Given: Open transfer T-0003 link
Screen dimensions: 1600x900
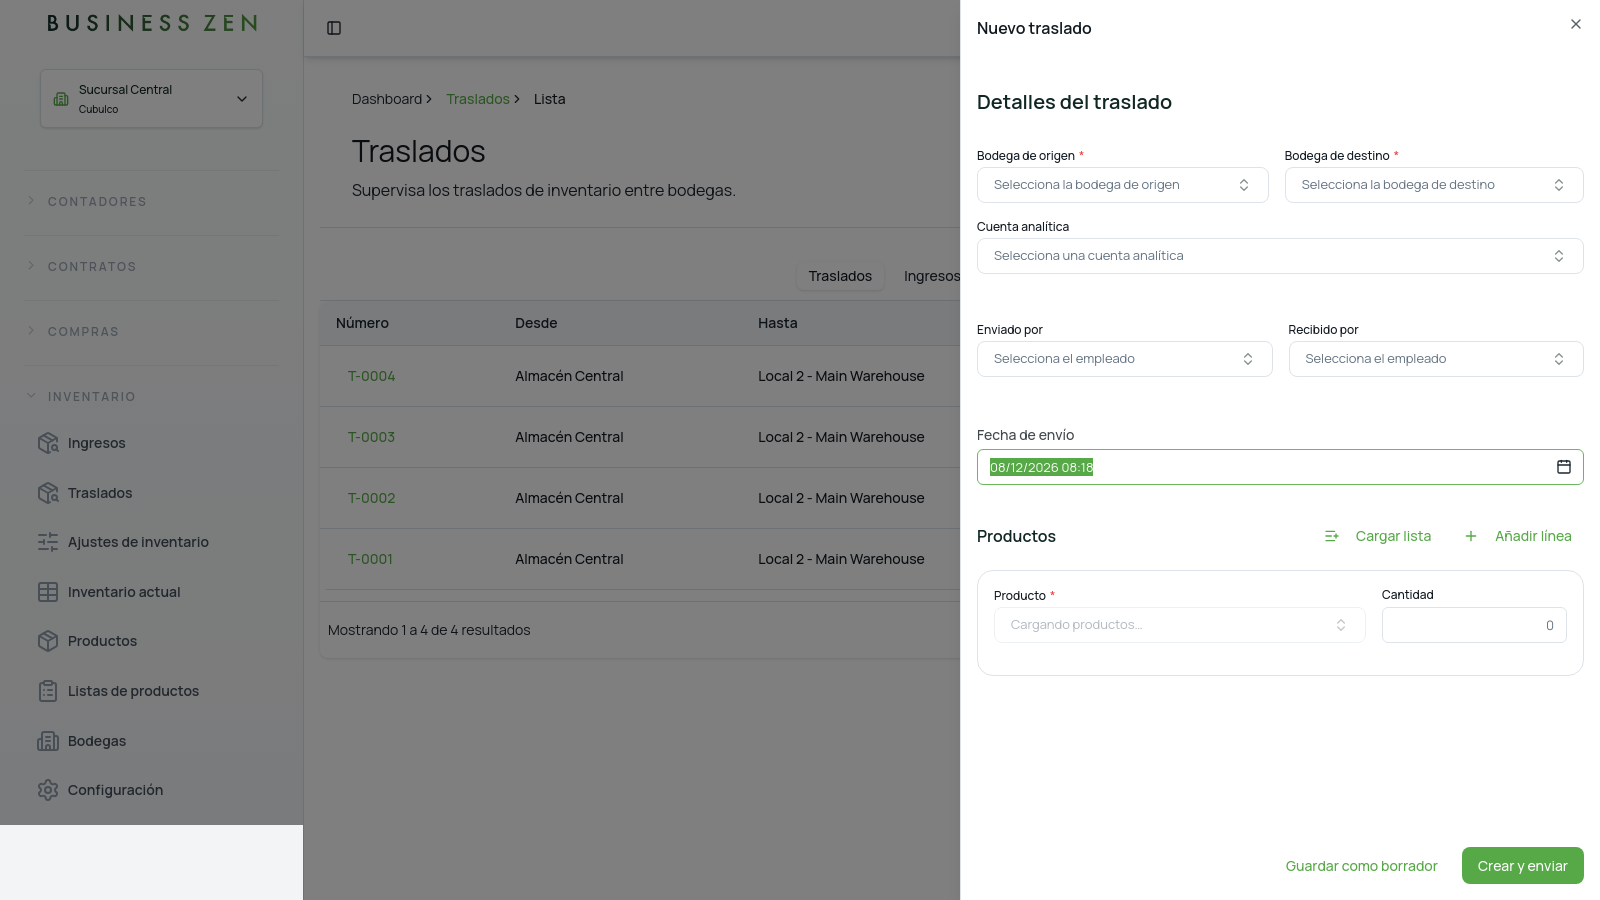Looking at the screenshot, I should pyautogui.click(x=371, y=437).
